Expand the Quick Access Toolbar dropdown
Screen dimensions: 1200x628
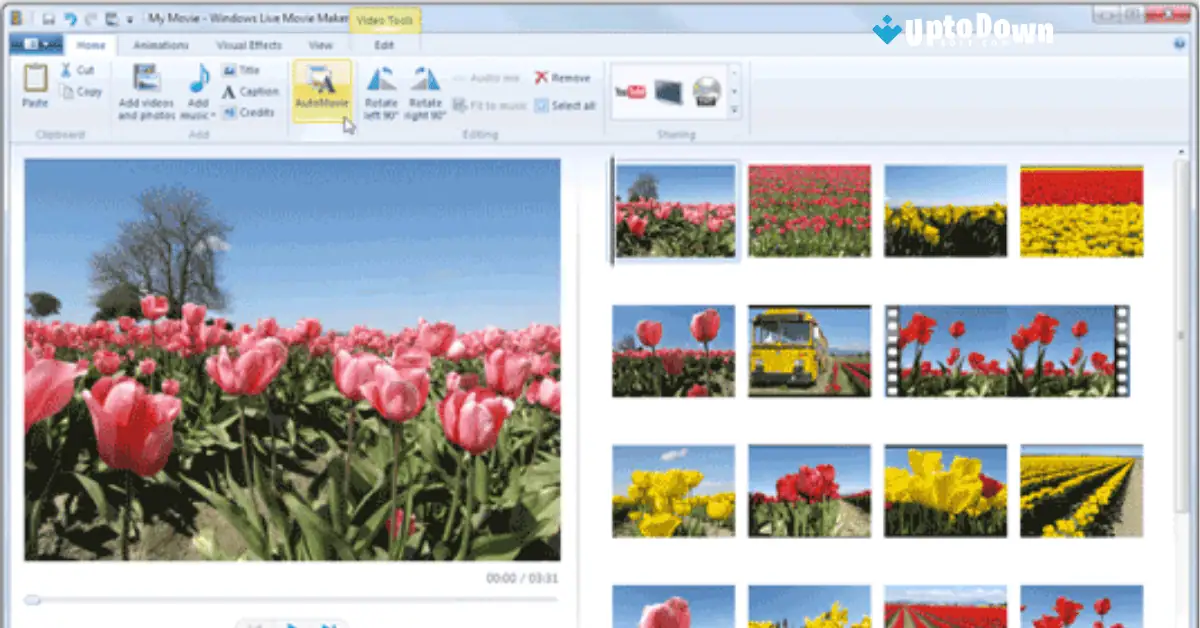(x=131, y=16)
